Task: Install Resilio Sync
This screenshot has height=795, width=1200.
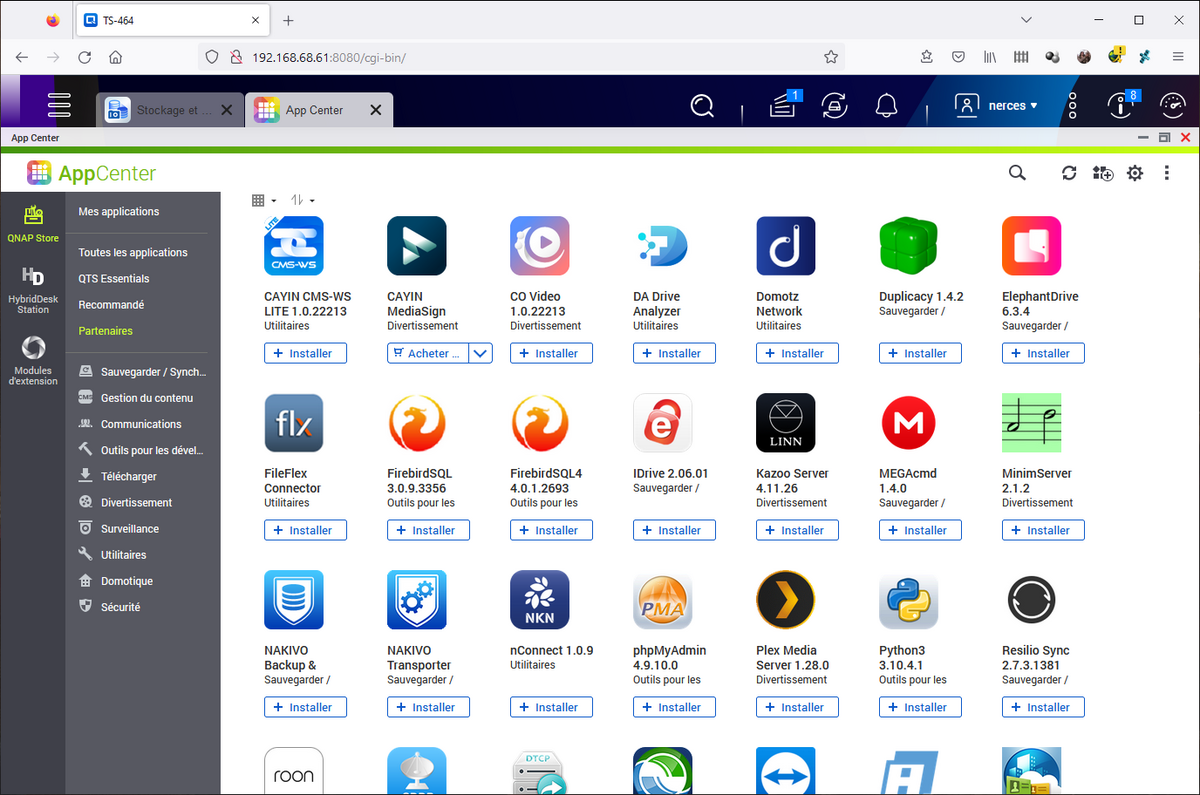Action: (x=1043, y=707)
